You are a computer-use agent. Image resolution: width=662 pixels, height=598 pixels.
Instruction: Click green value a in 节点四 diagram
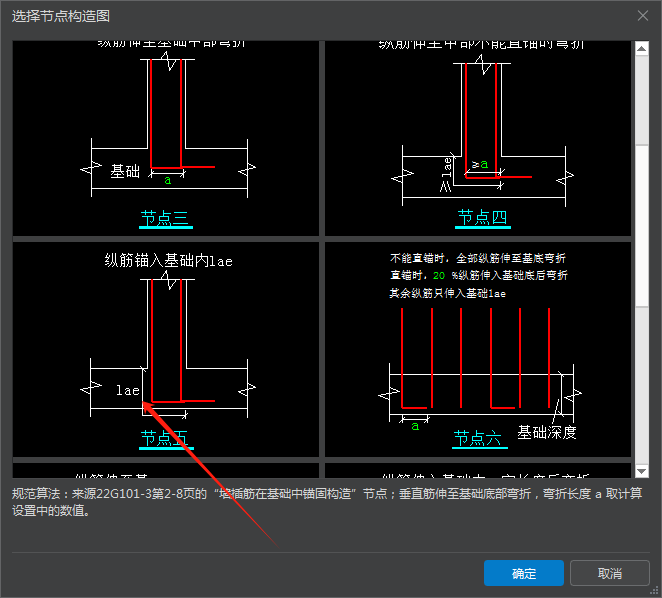click(484, 164)
